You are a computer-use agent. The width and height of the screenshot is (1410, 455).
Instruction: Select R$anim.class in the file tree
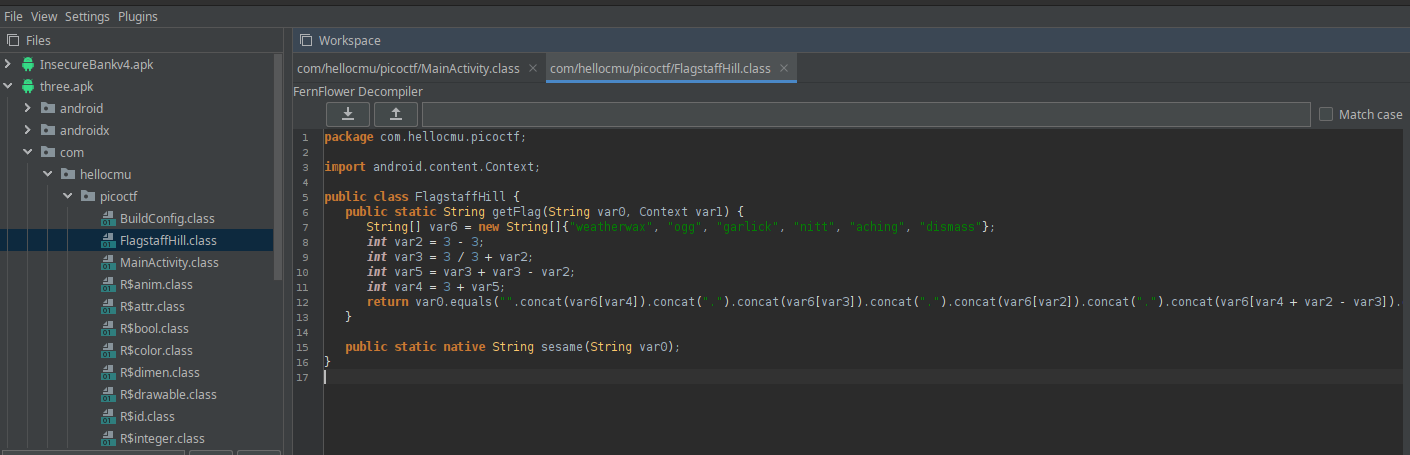156,284
